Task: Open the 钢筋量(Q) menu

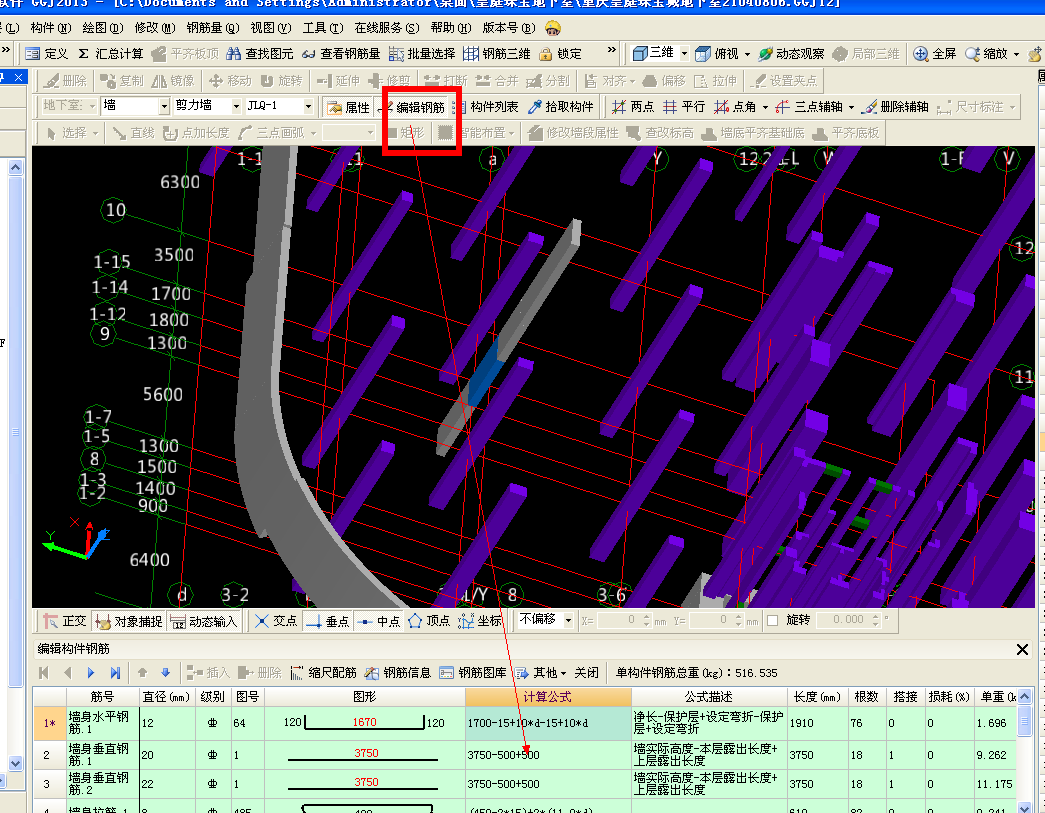Action: 213,28
